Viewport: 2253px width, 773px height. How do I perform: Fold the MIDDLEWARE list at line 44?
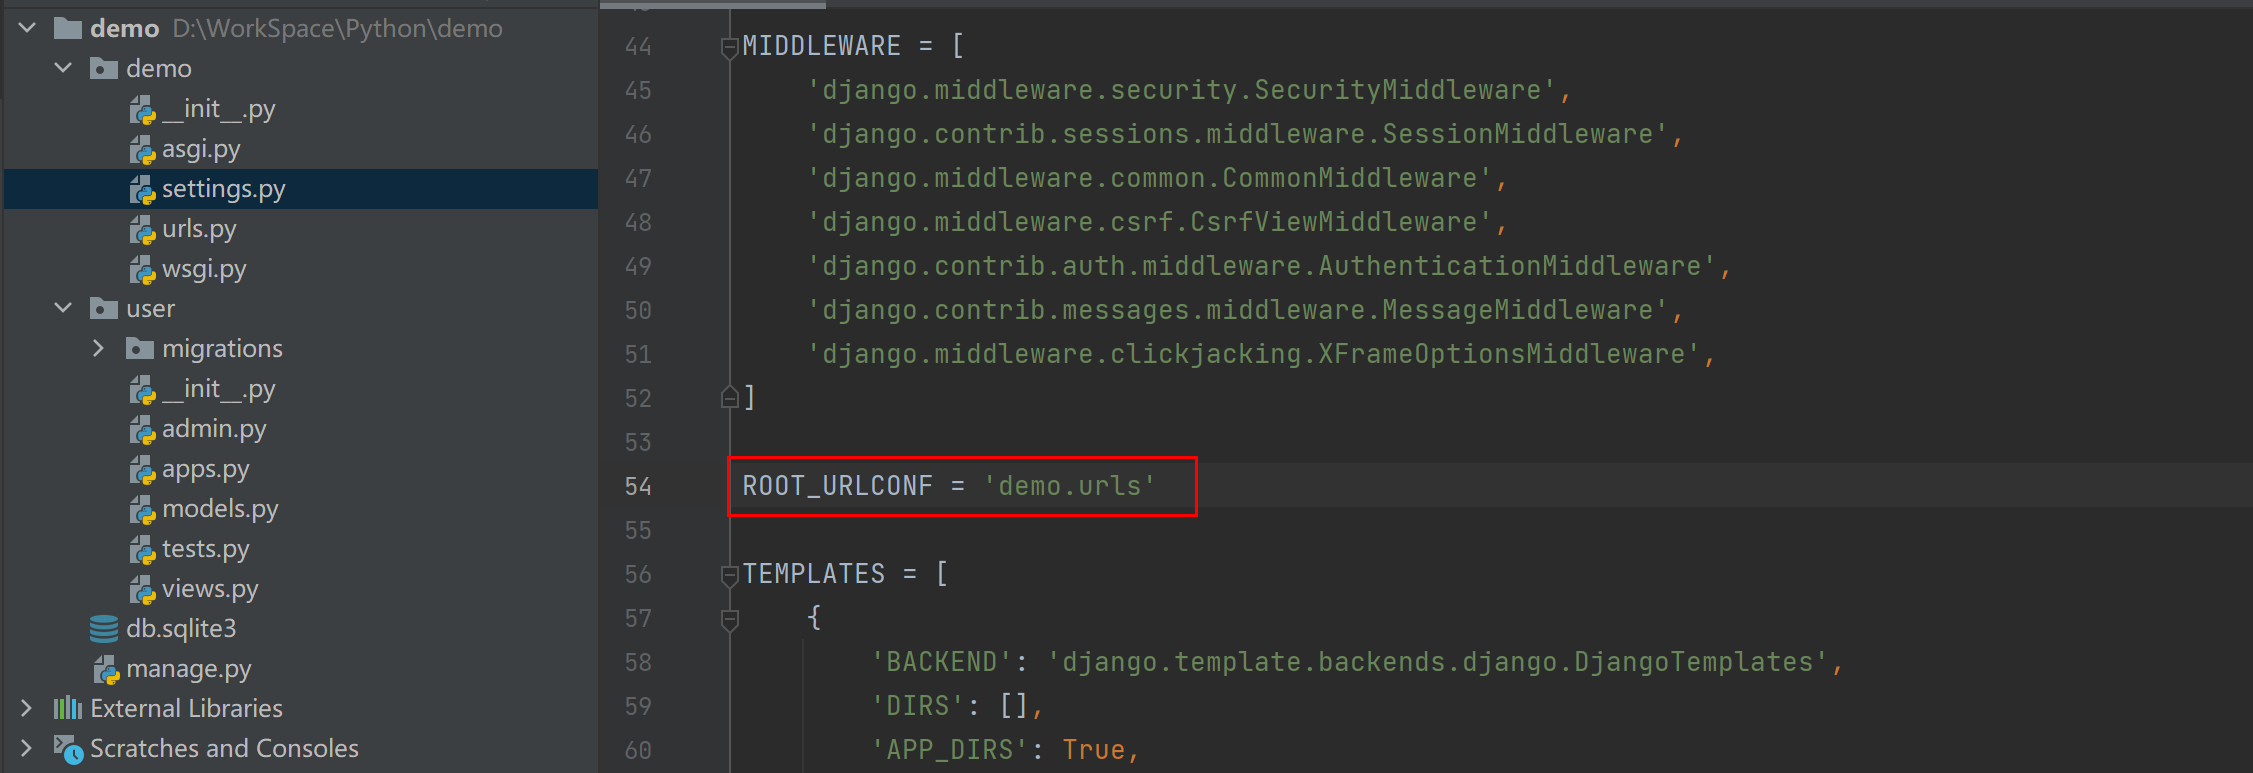click(730, 46)
